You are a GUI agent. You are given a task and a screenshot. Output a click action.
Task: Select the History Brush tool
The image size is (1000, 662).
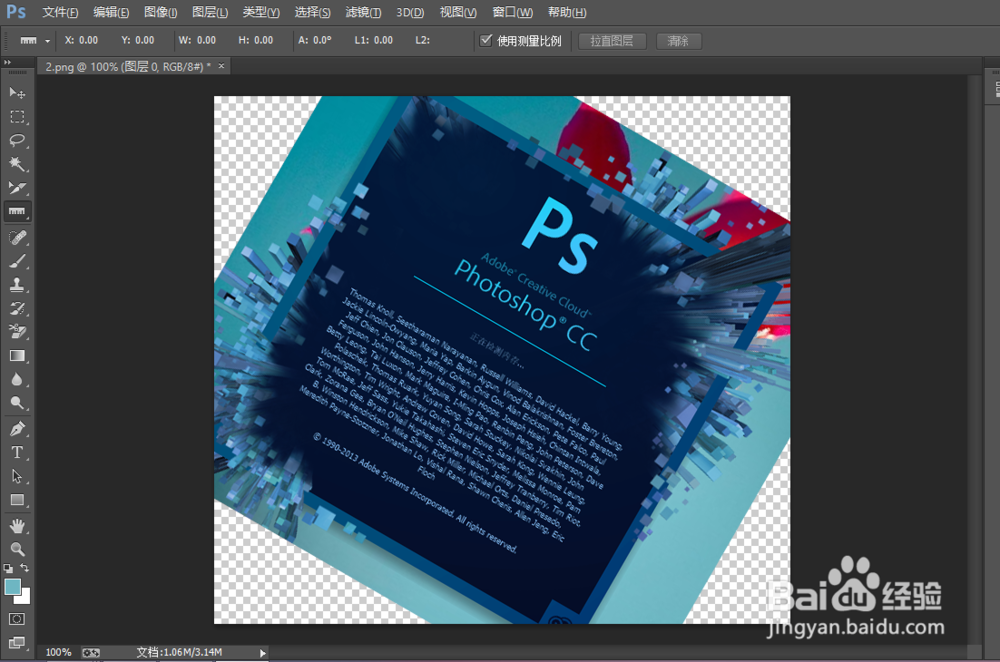[17, 309]
